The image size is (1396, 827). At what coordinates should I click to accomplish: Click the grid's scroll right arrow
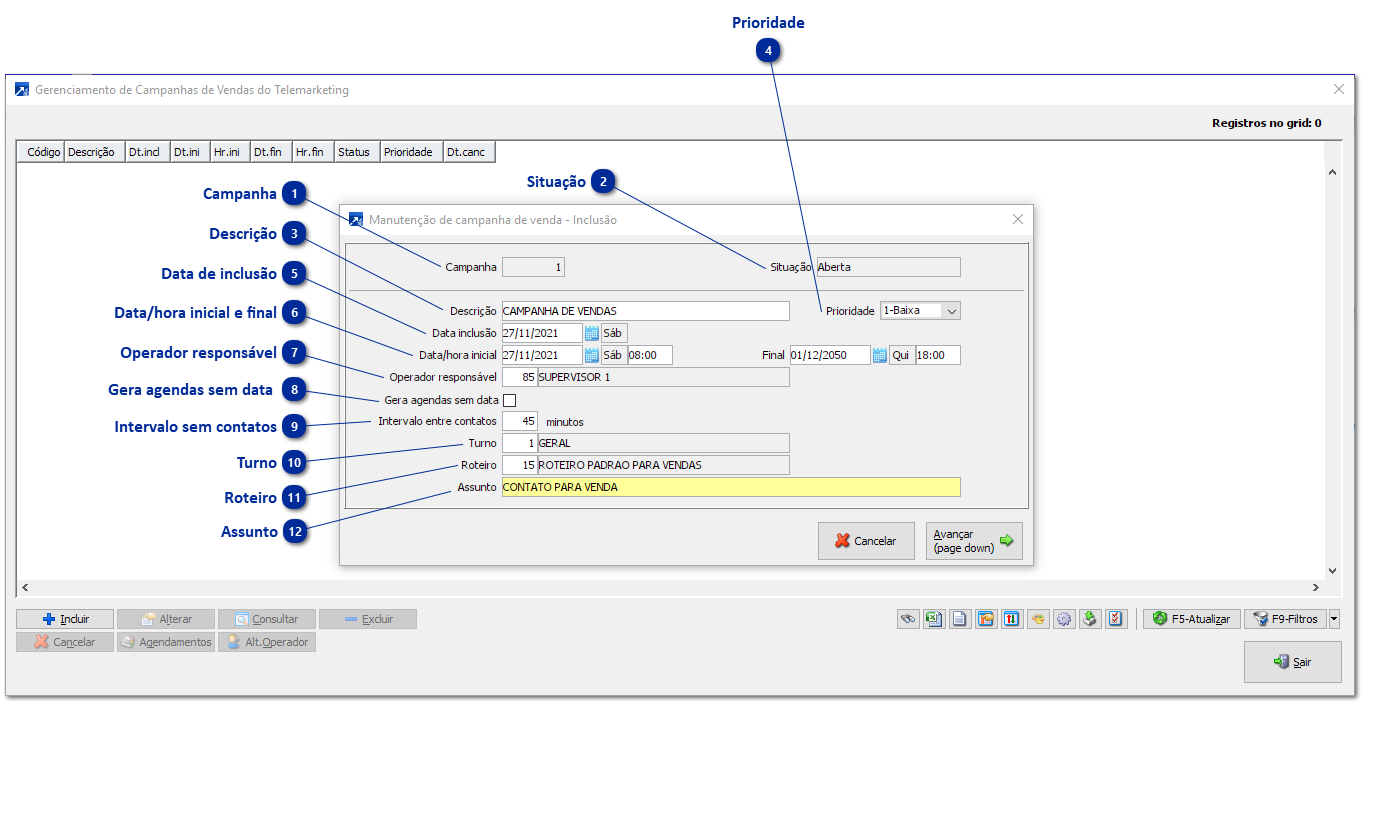click(x=1316, y=587)
